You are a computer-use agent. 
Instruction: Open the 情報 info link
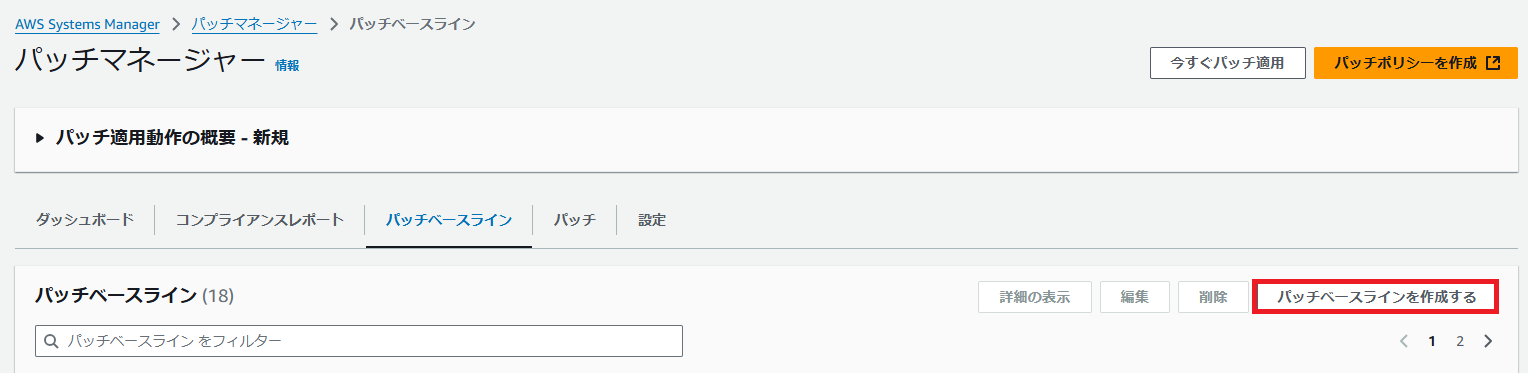click(x=287, y=65)
